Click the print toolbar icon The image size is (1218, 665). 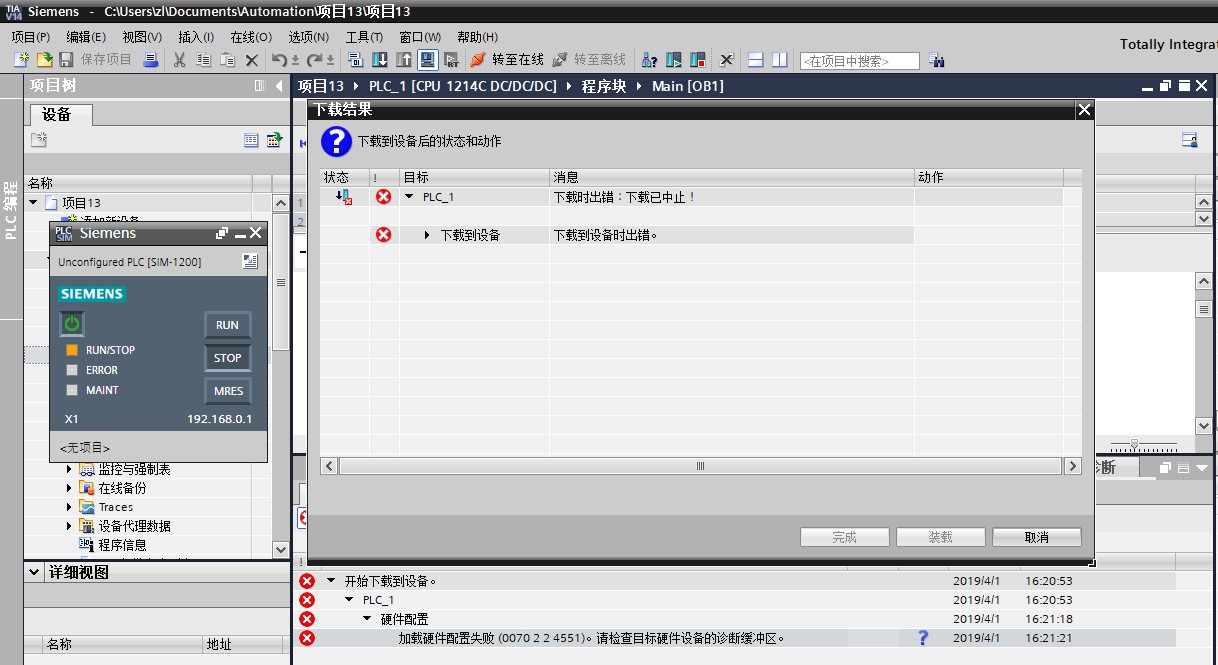tap(150, 60)
